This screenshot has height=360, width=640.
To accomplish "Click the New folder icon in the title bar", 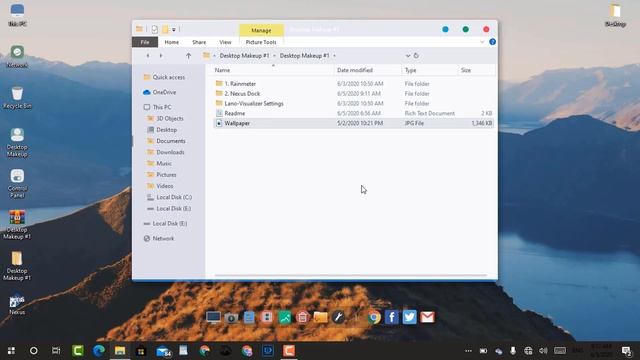I will point(165,29).
